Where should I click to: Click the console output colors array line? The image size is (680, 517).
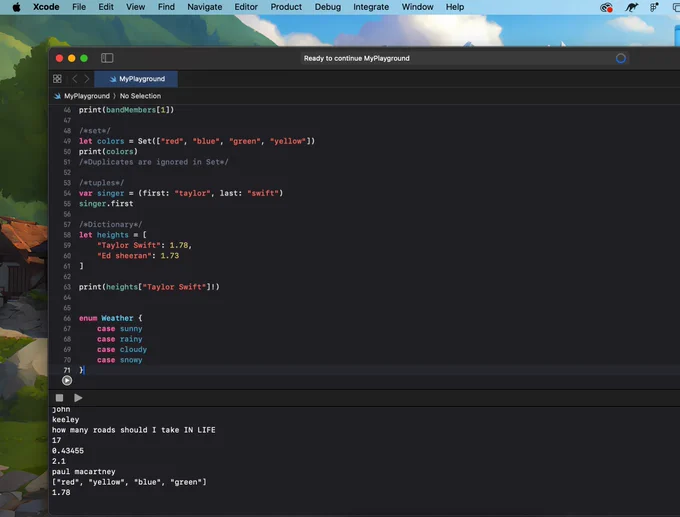click(129, 482)
